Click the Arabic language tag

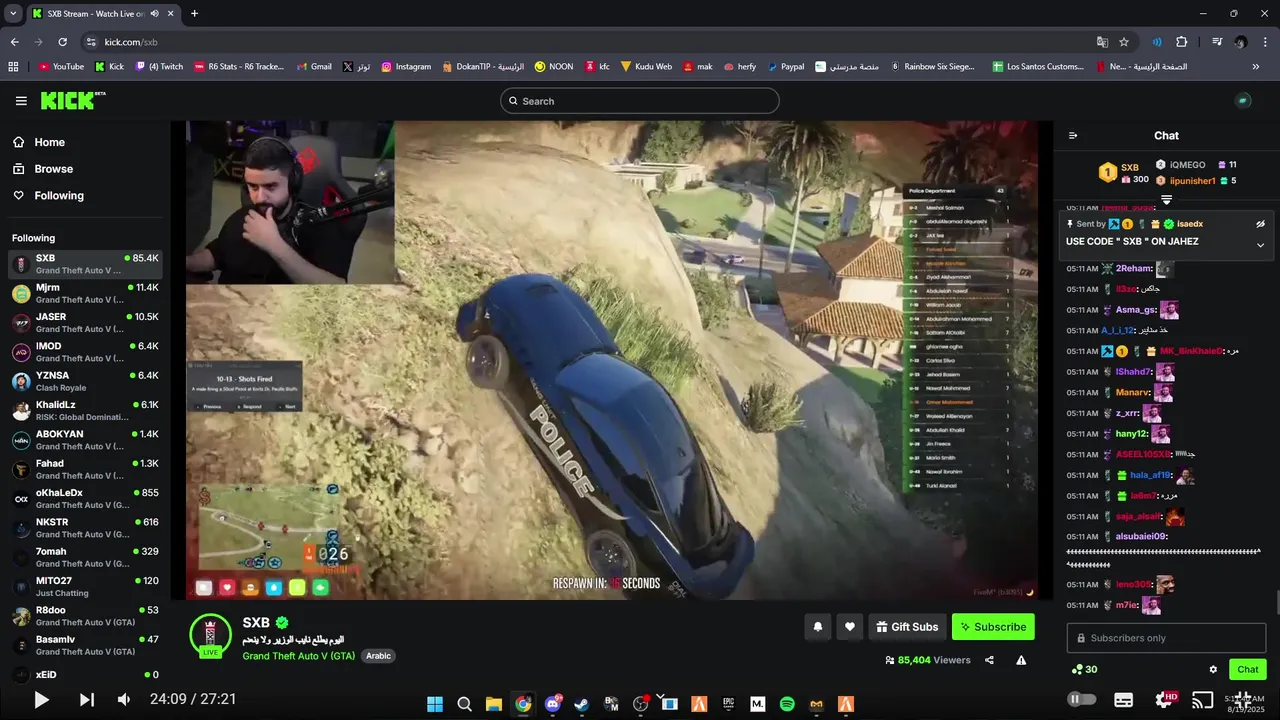(378, 656)
